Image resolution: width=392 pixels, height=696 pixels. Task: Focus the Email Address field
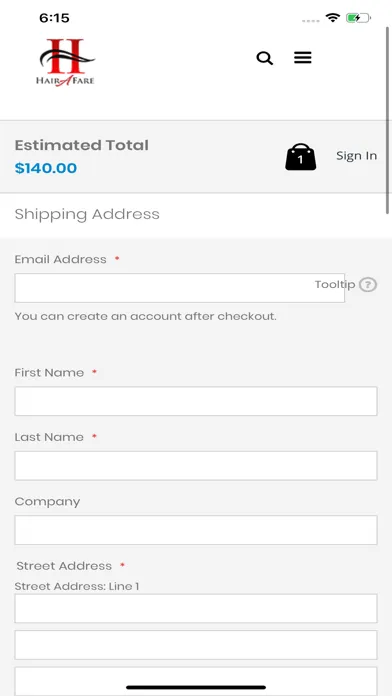(x=179, y=288)
